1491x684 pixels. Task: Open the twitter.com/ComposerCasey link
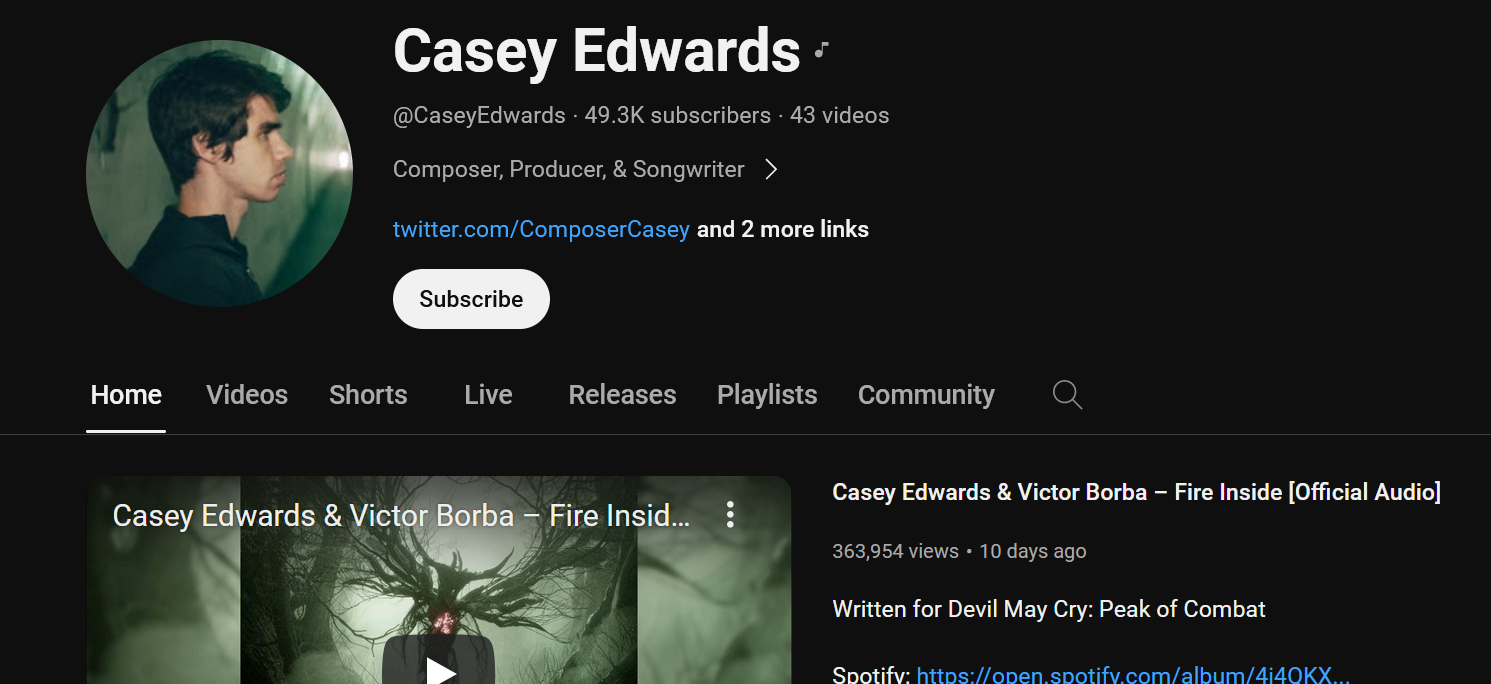tap(541, 229)
